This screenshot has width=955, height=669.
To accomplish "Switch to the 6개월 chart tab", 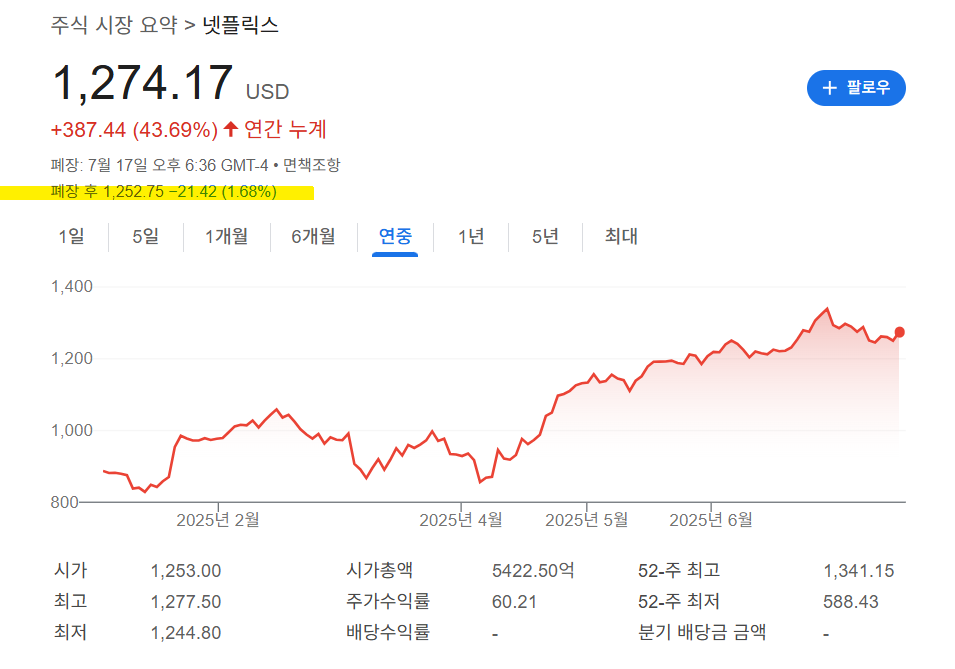I will 313,236.
